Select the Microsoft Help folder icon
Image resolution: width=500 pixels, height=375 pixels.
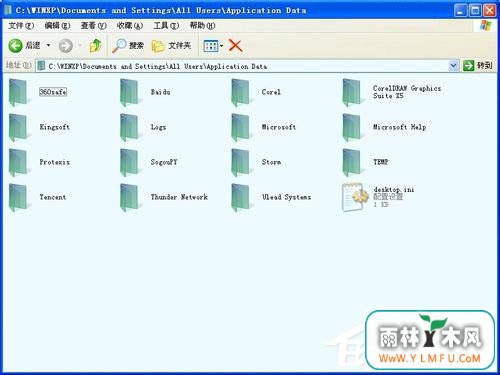pos(352,127)
